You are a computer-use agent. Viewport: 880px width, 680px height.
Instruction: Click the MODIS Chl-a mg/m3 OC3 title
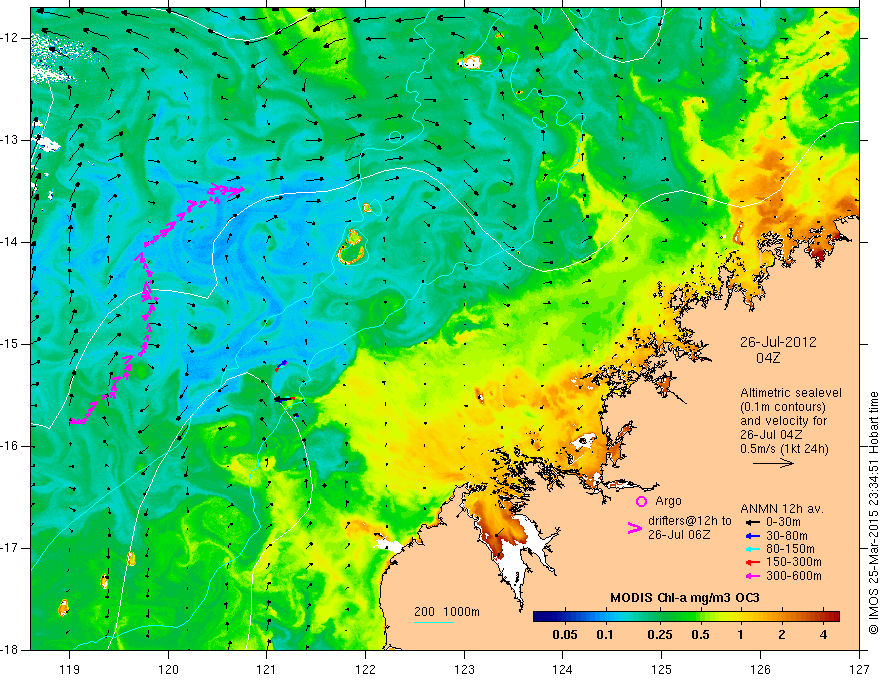tap(685, 598)
